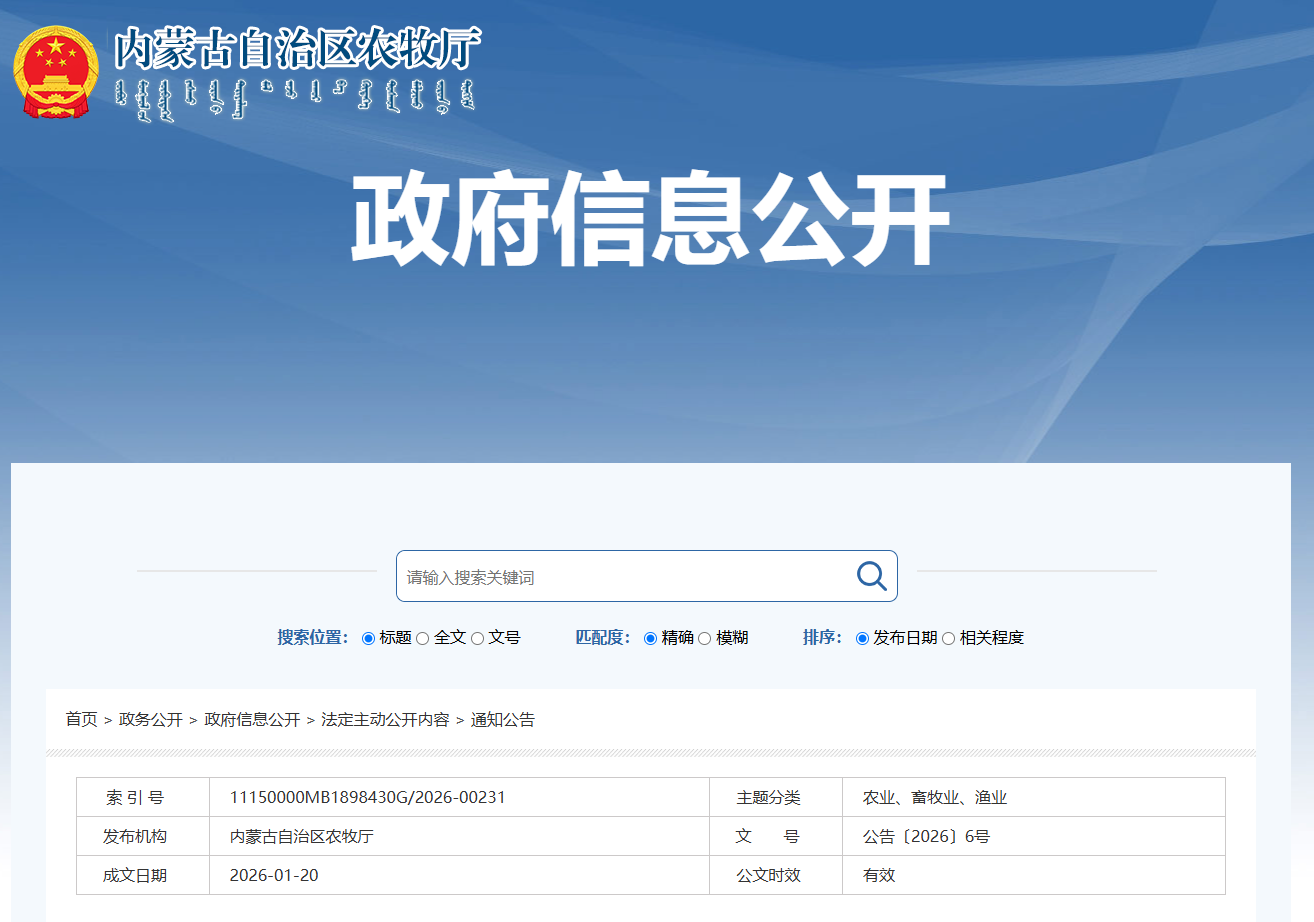Image resolution: width=1314 pixels, height=922 pixels.
Task: Choose the 精确 match radio option
Action: tap(650, 638)
